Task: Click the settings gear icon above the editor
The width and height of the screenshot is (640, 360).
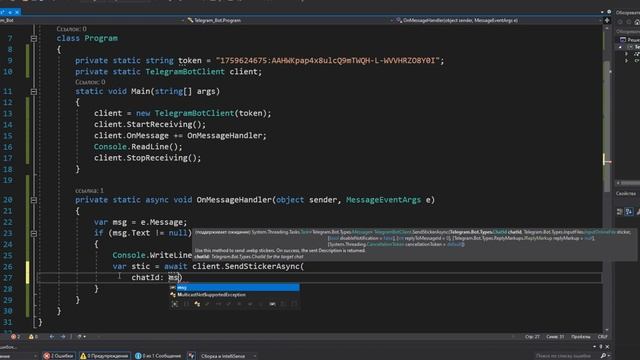Action: click(x=609, y=12)
